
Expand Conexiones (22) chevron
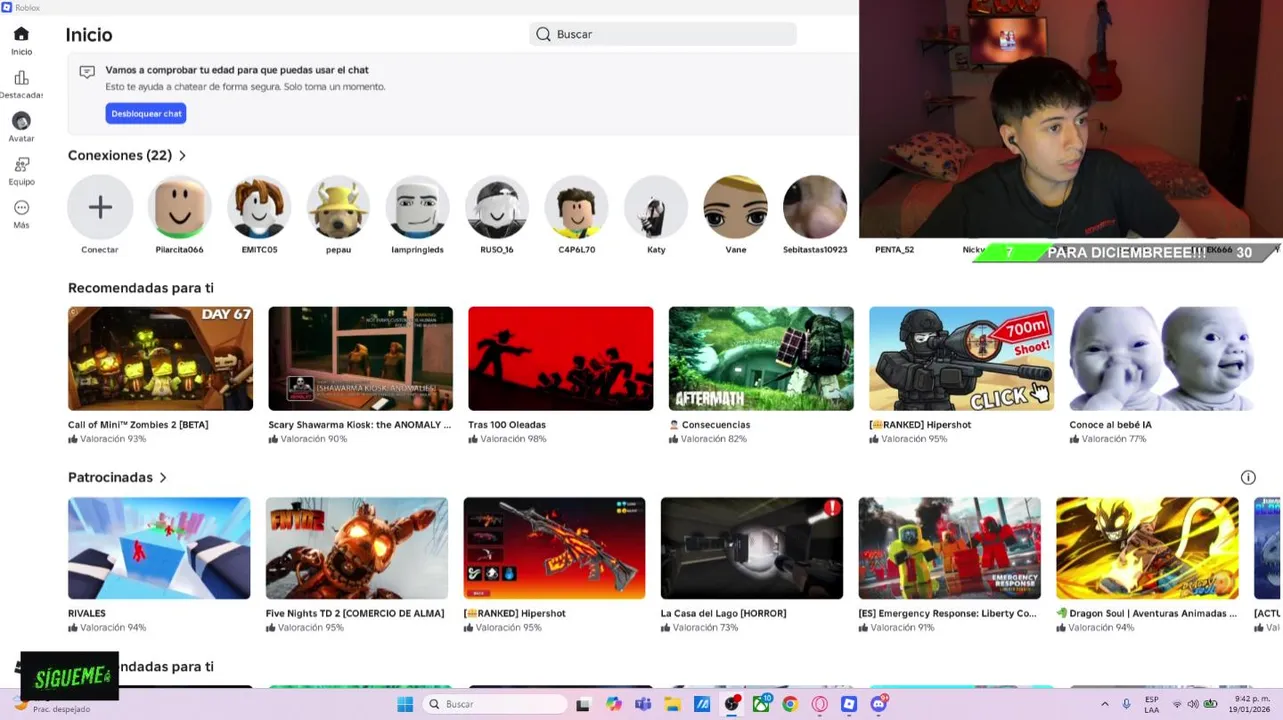182,156
